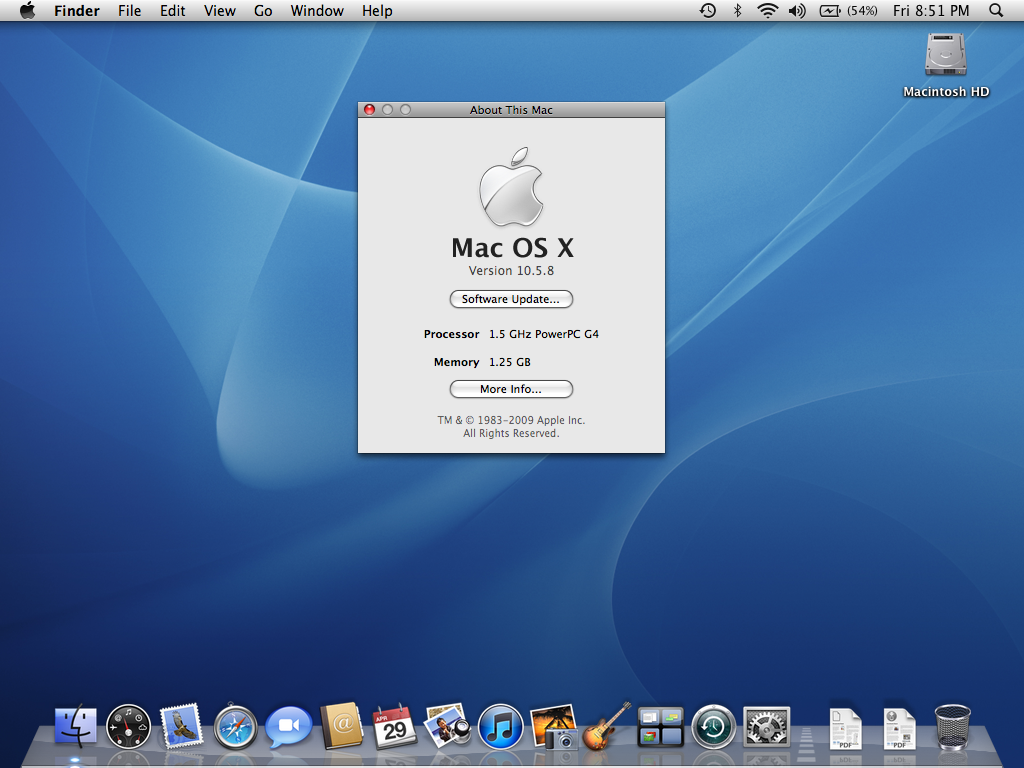Launch Safari compass icon in Dock
The width and height of the screenshot is (1024, 768).
(235, 726)
